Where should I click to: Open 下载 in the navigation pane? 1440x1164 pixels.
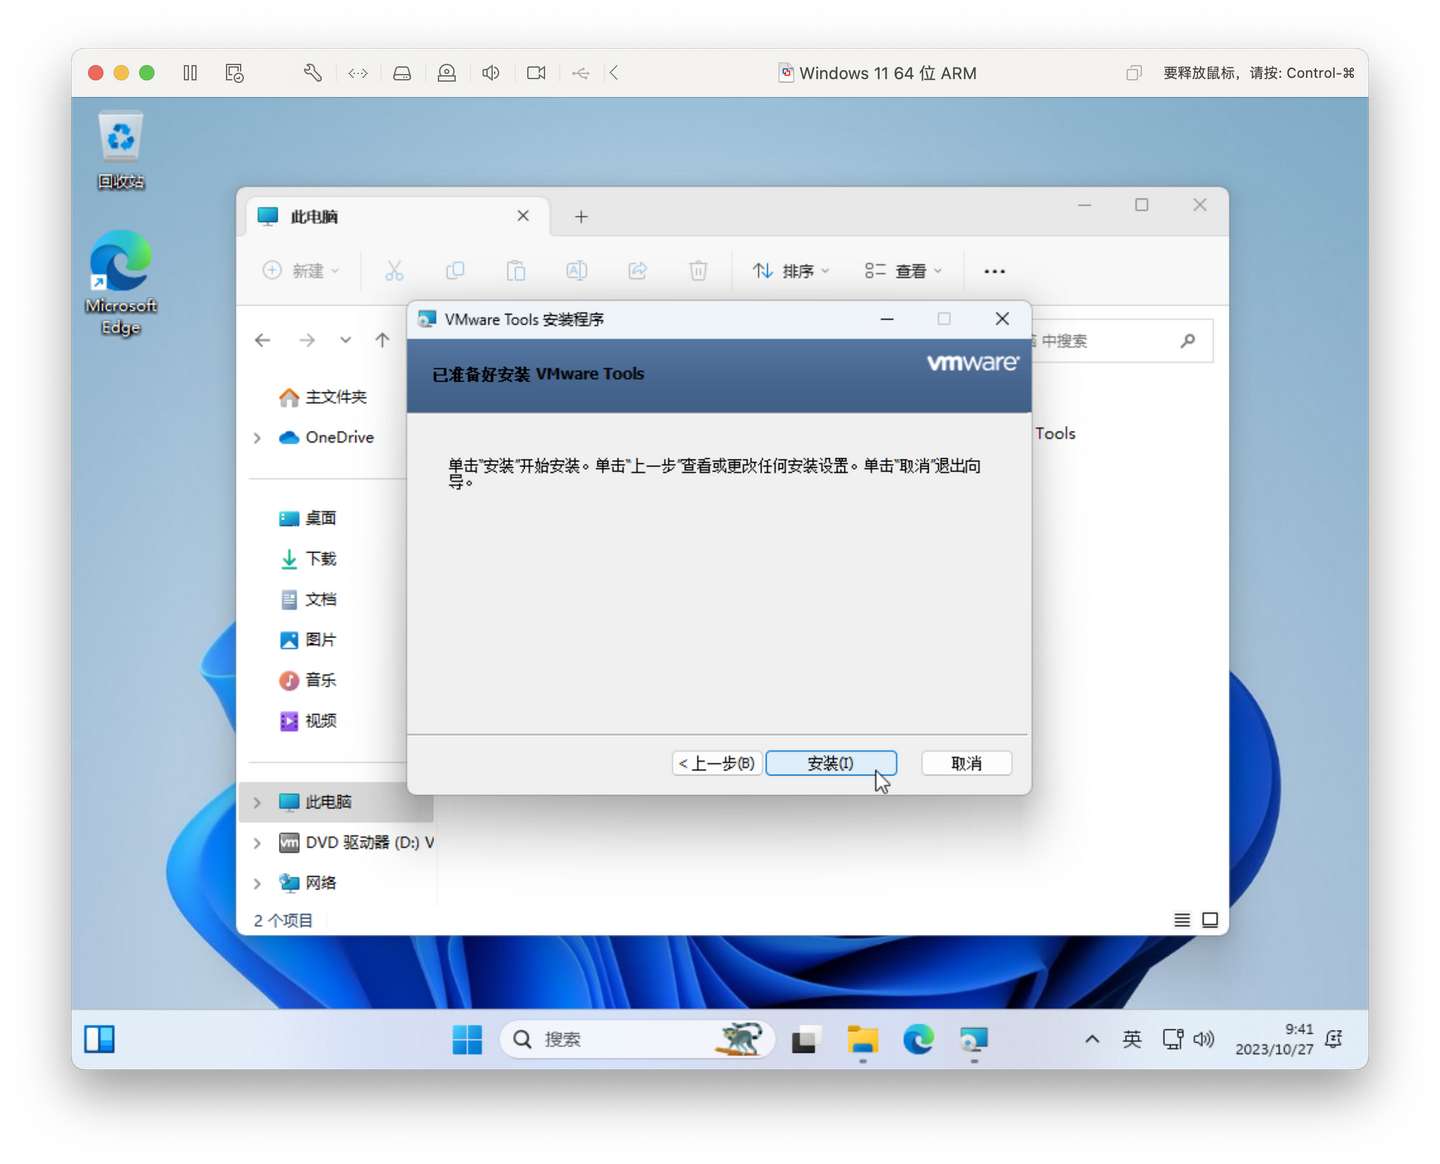(308, 559)
